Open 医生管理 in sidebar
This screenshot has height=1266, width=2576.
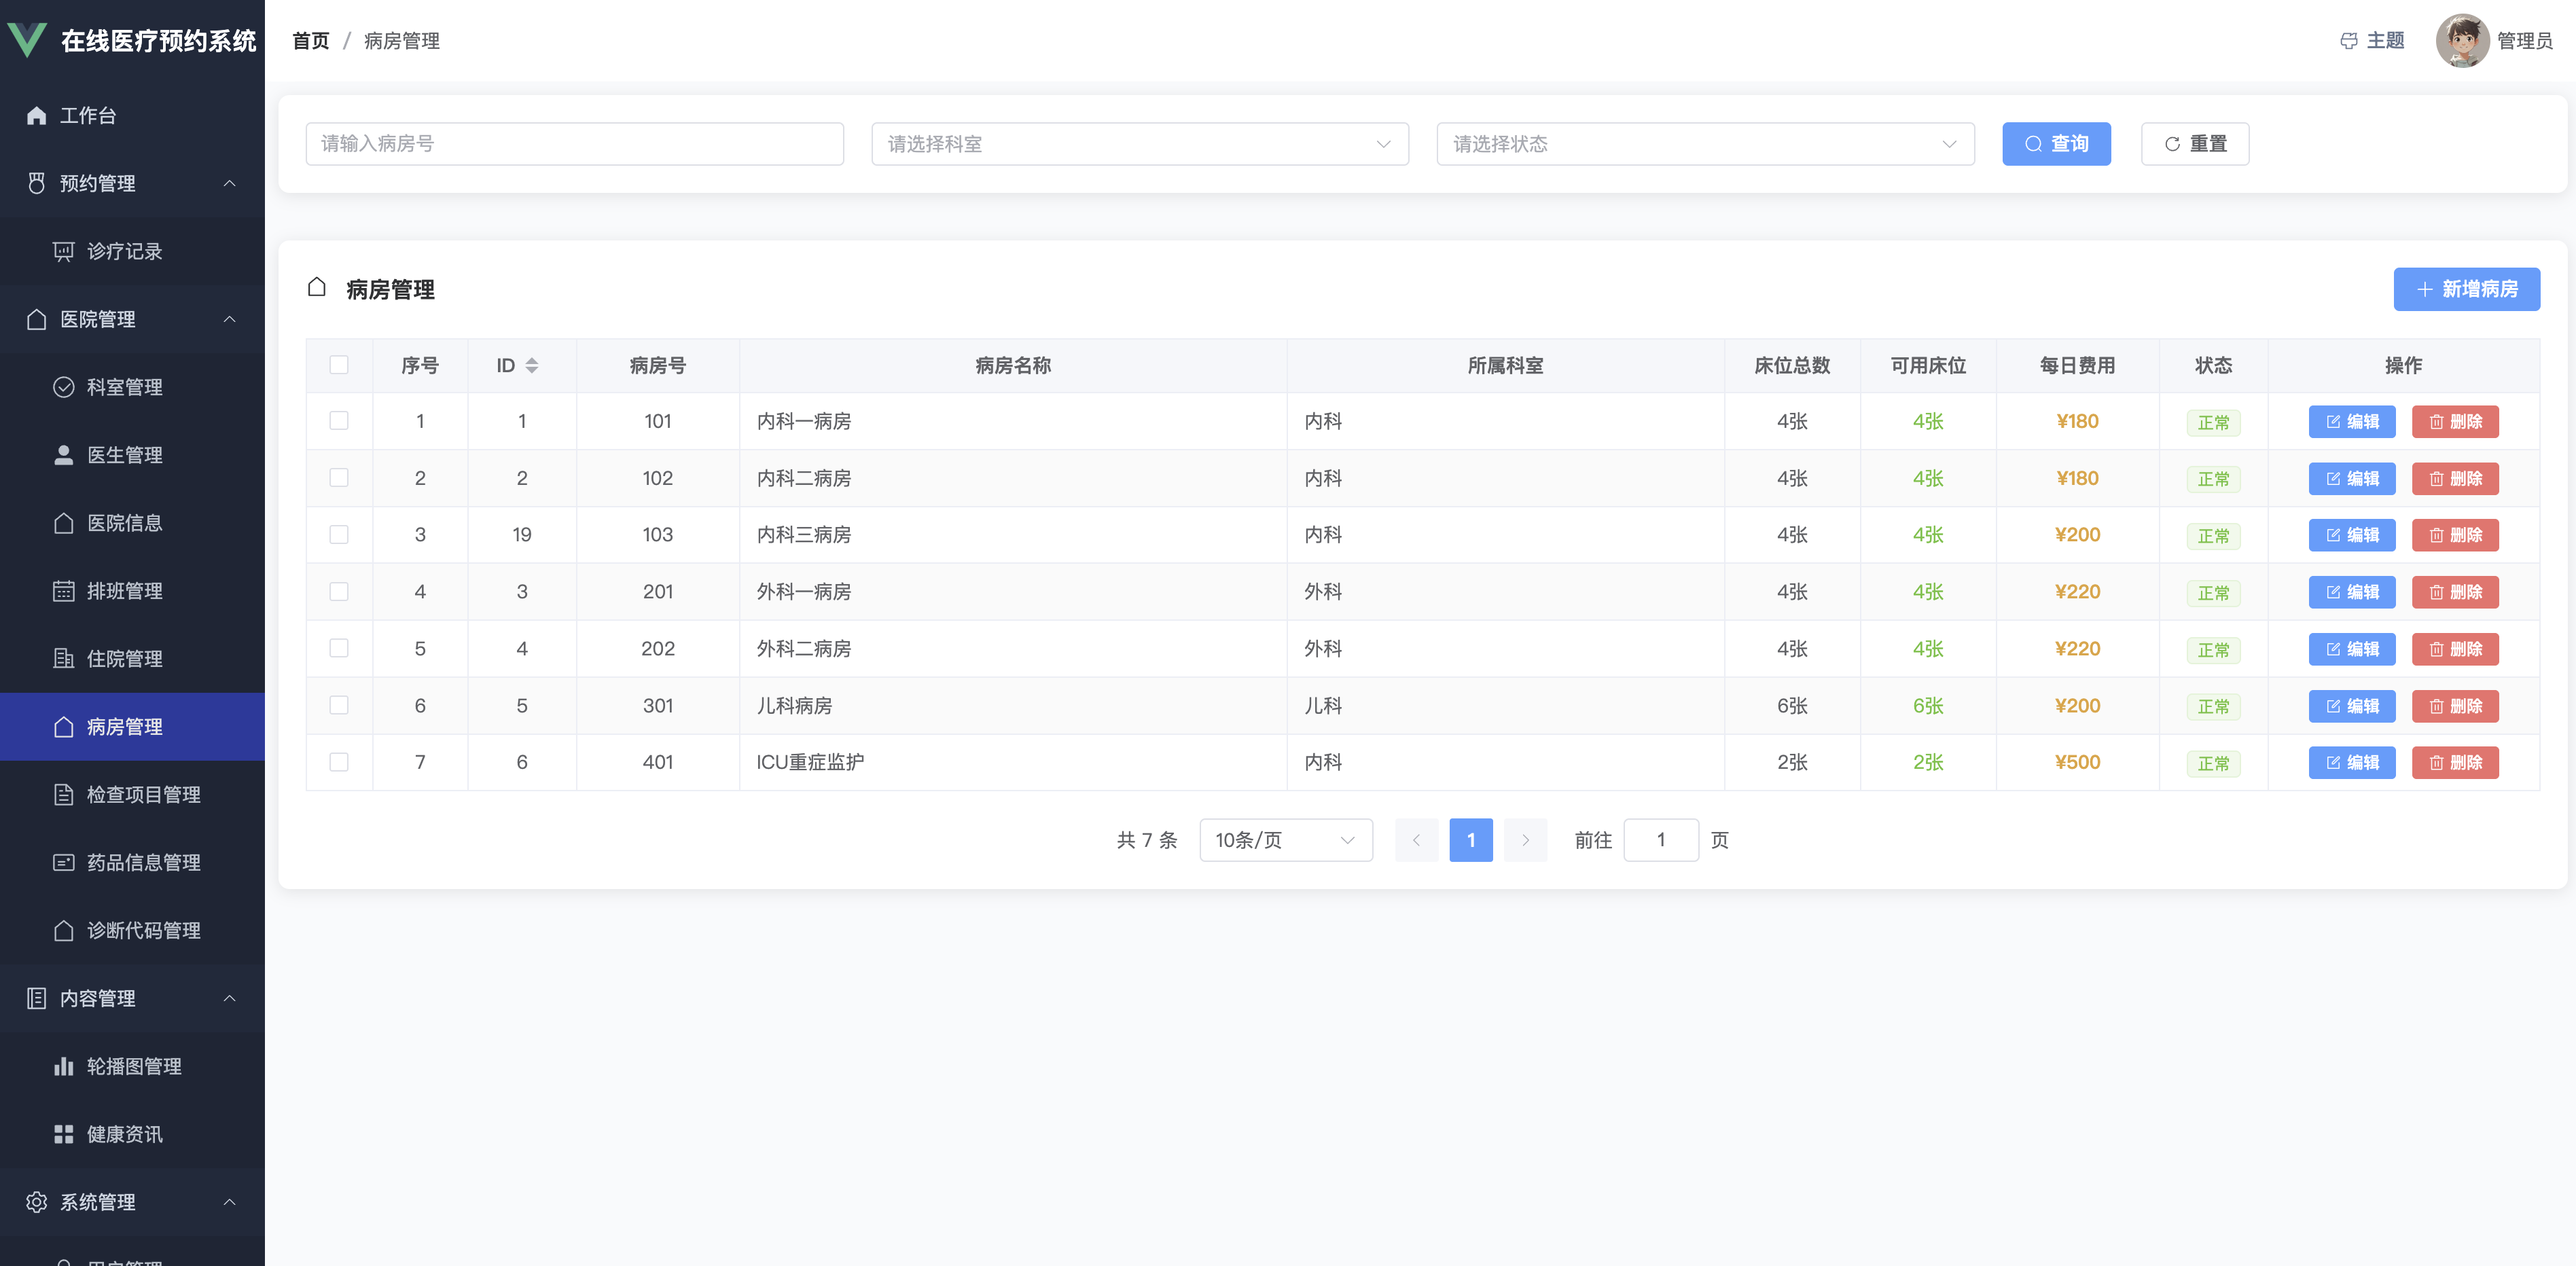pos(124,455)
